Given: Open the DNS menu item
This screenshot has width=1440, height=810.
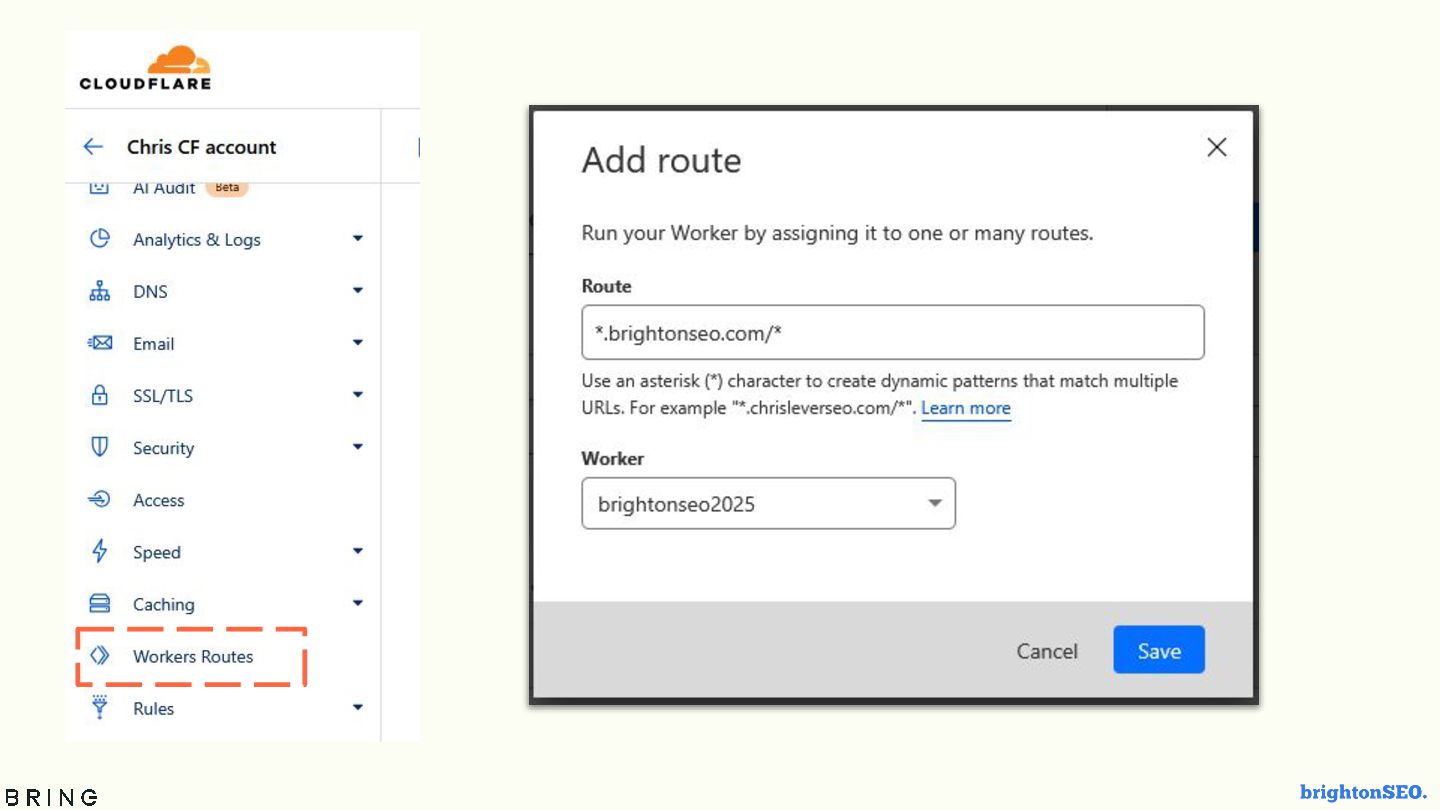Looking at the screenshot, I should pos(150,292).
